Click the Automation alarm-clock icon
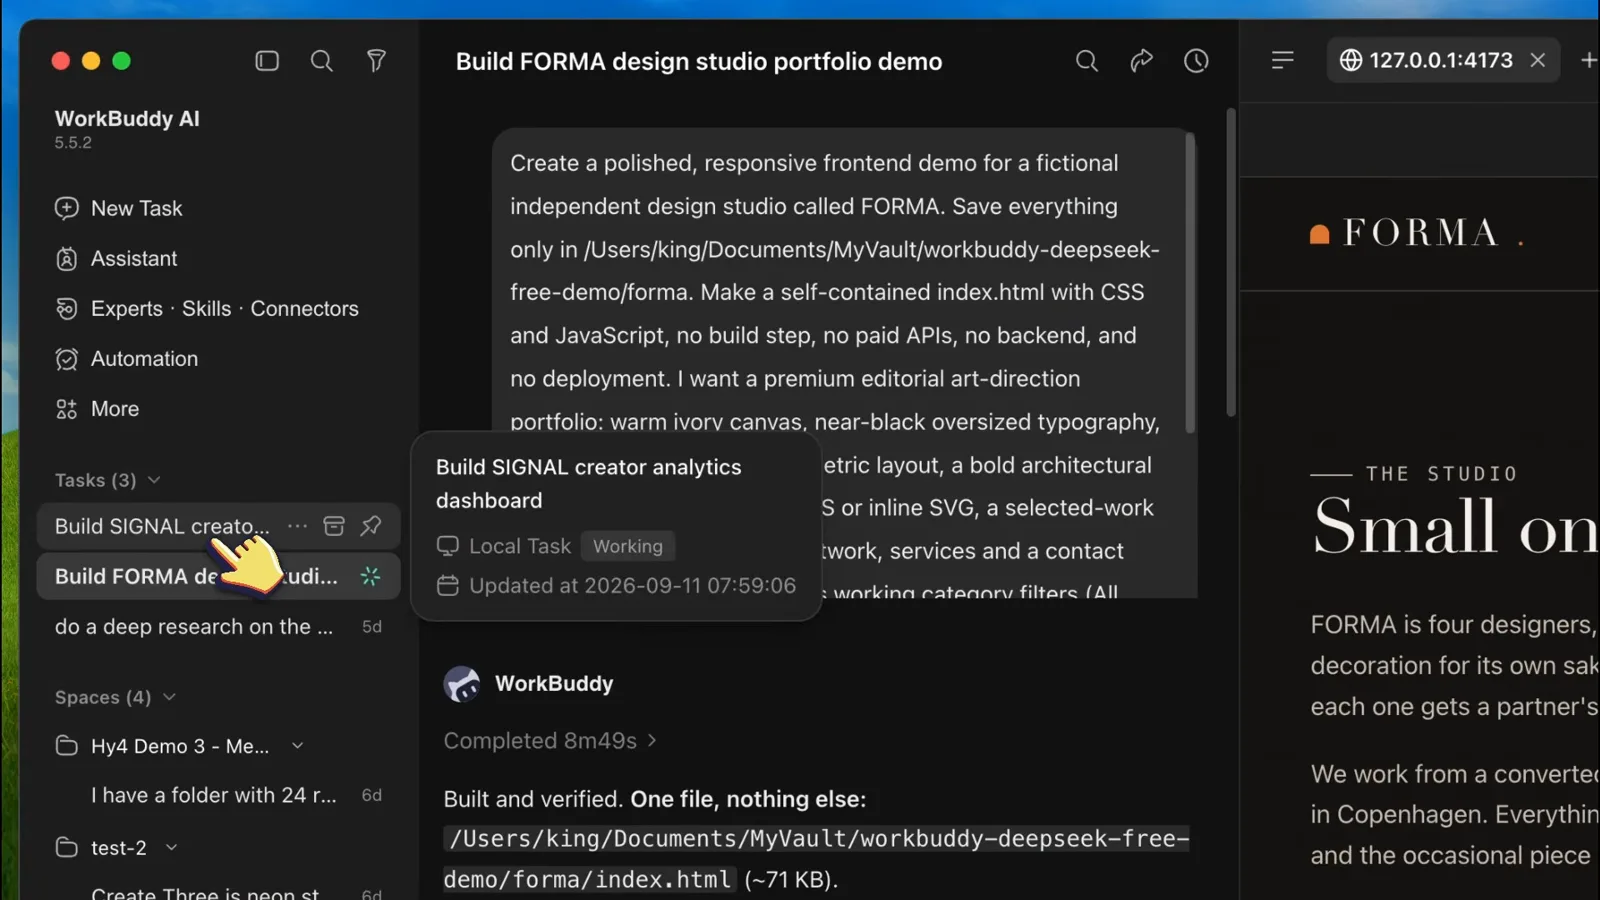 [66, 358]
